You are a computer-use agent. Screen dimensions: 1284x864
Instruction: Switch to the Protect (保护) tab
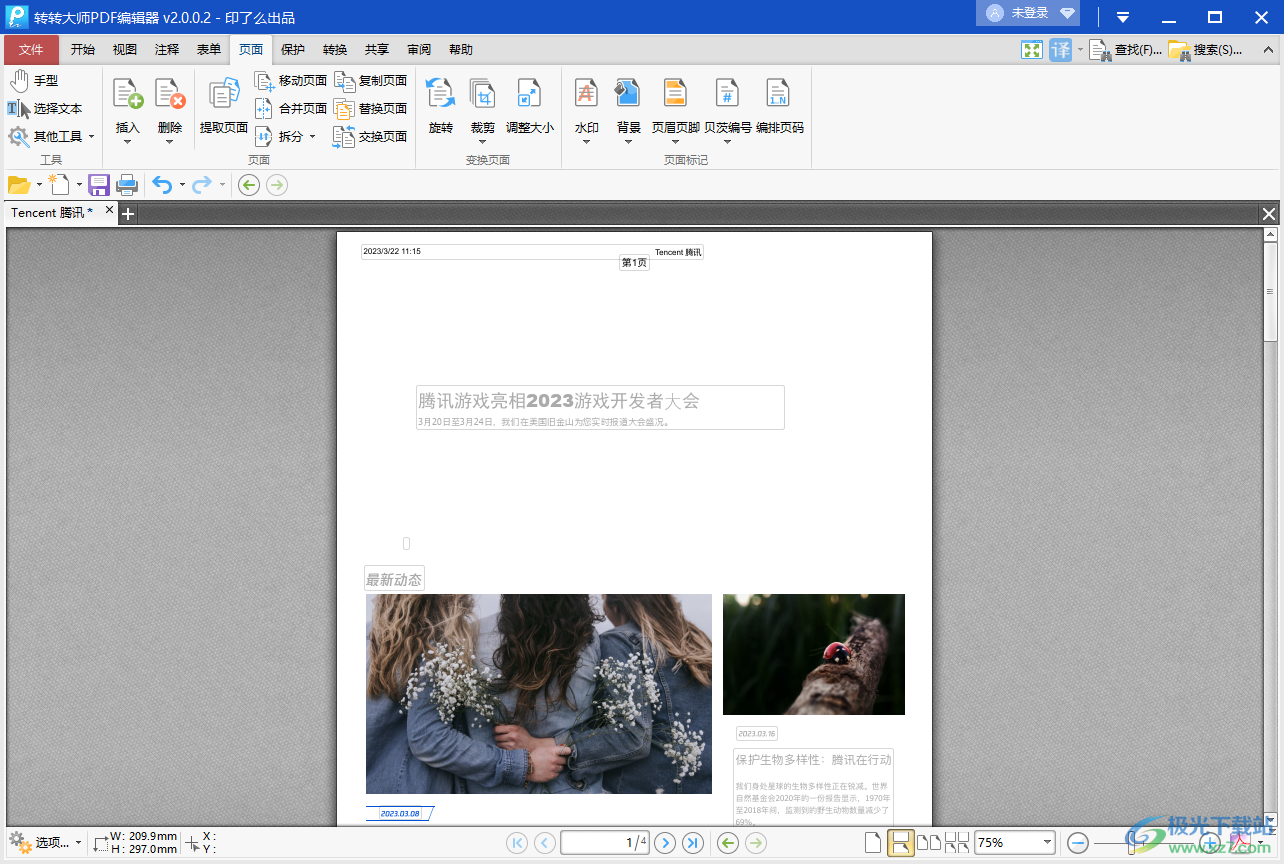point(293,49)
